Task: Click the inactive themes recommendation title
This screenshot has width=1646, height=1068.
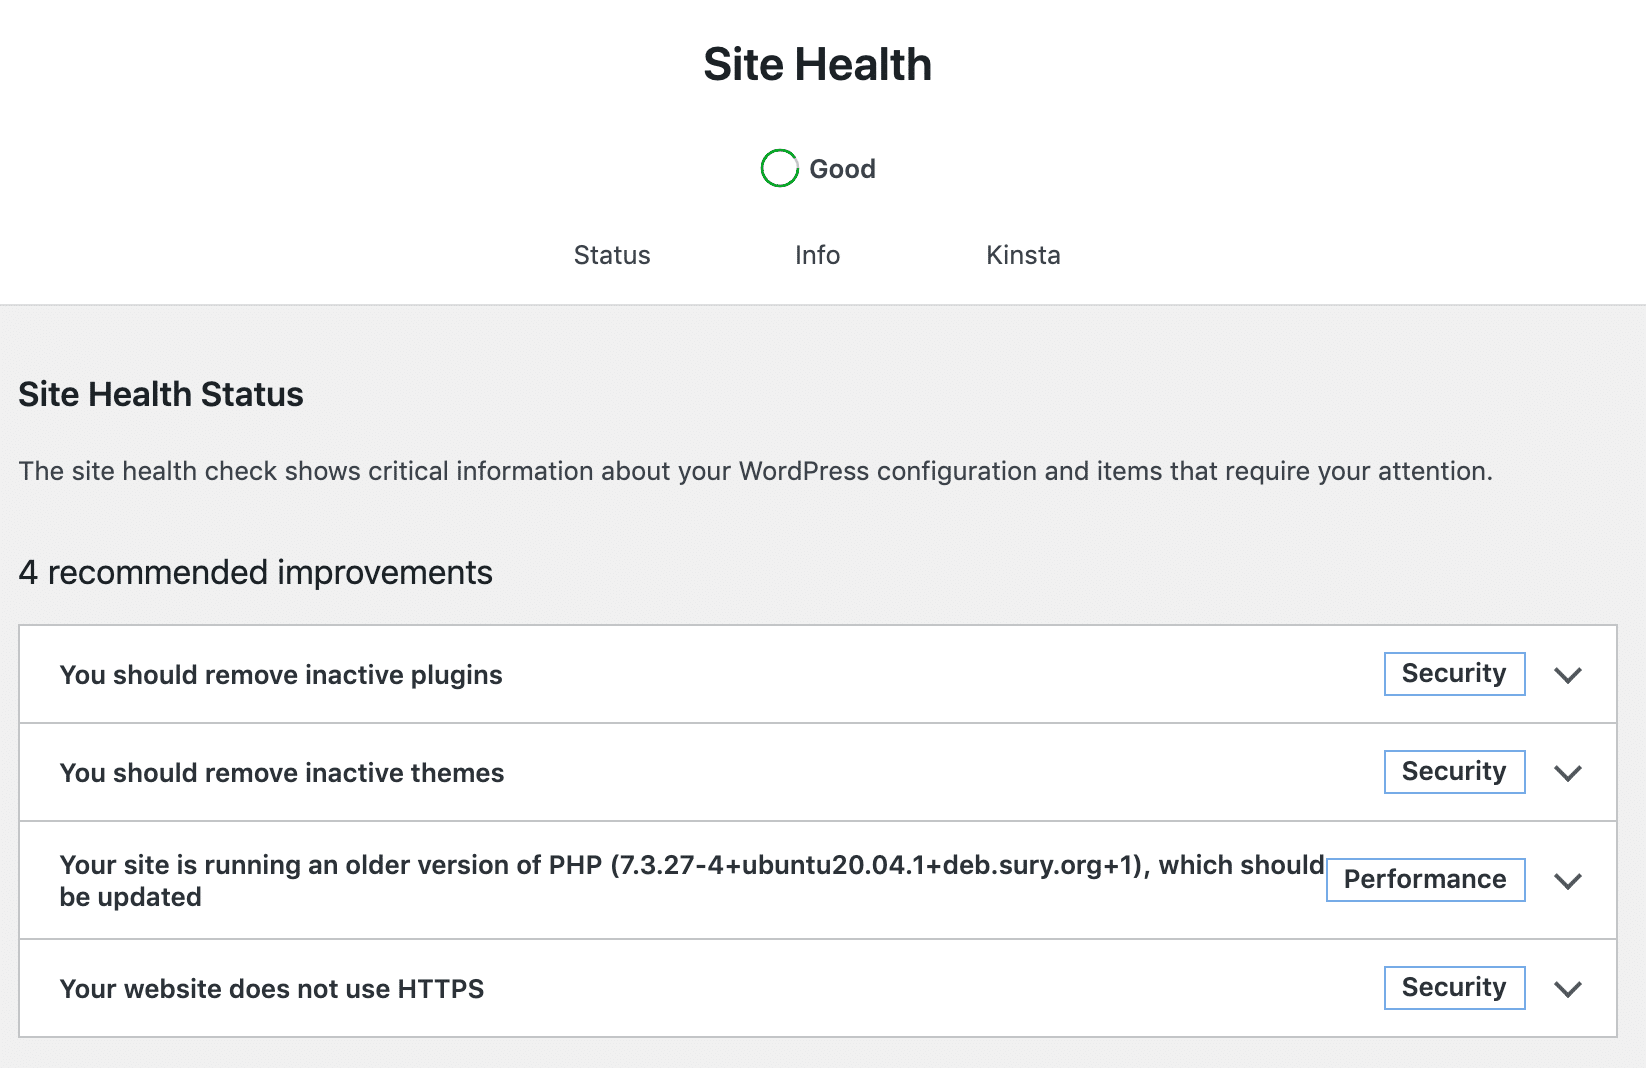Action: pos(282,771)
